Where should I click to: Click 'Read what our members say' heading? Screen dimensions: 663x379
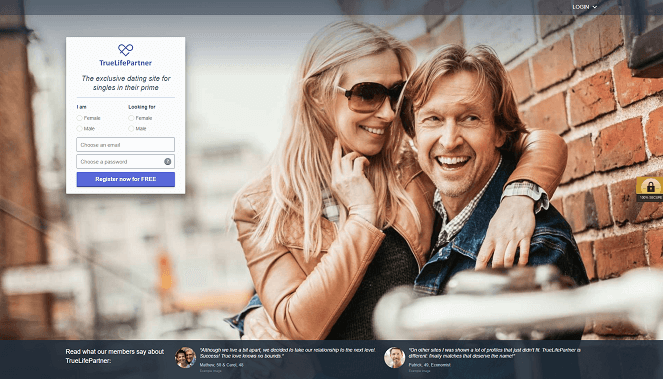click(x=115, y=356)
